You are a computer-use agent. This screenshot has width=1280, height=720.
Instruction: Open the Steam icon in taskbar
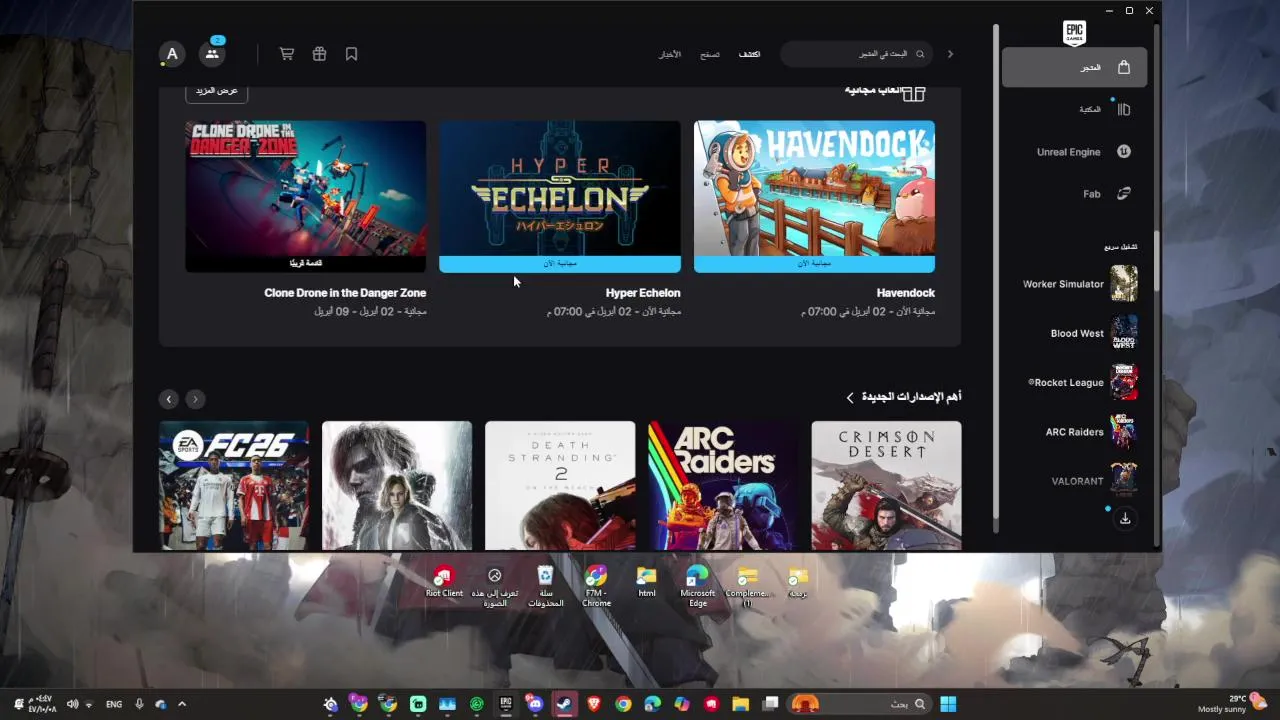[565, 704]
